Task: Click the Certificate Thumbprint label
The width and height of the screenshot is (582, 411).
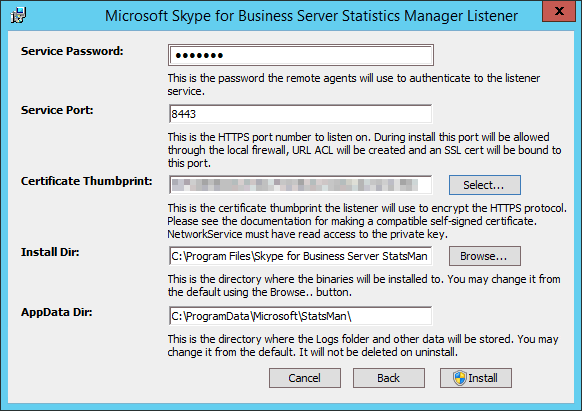Action: point(86,181)
